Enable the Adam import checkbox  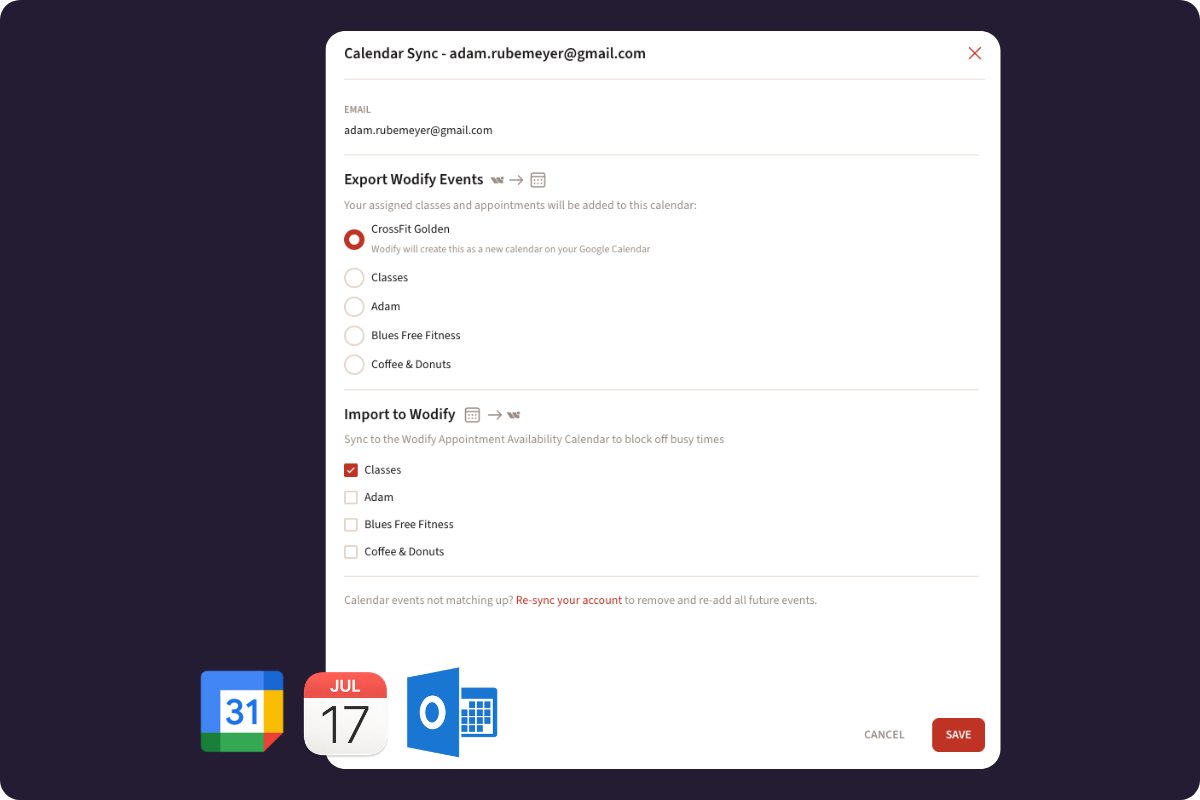(351, 497)
